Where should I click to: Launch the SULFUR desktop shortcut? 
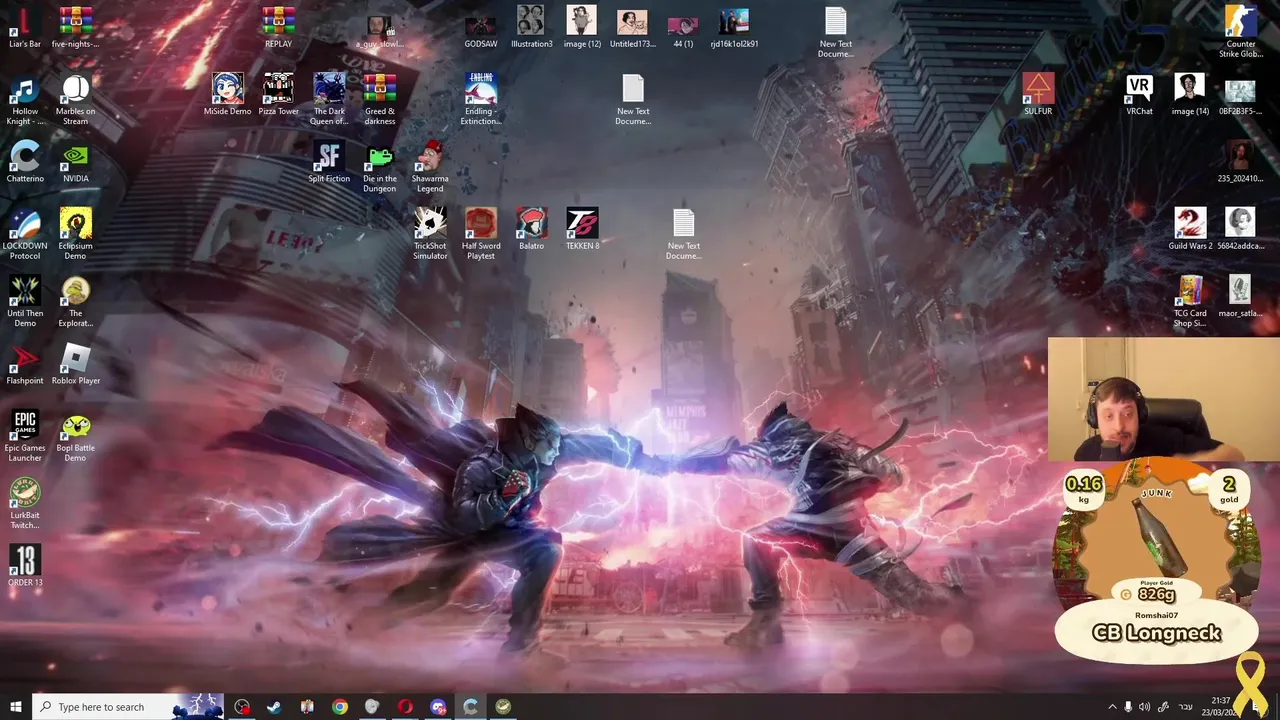(x=1038, y=95)
